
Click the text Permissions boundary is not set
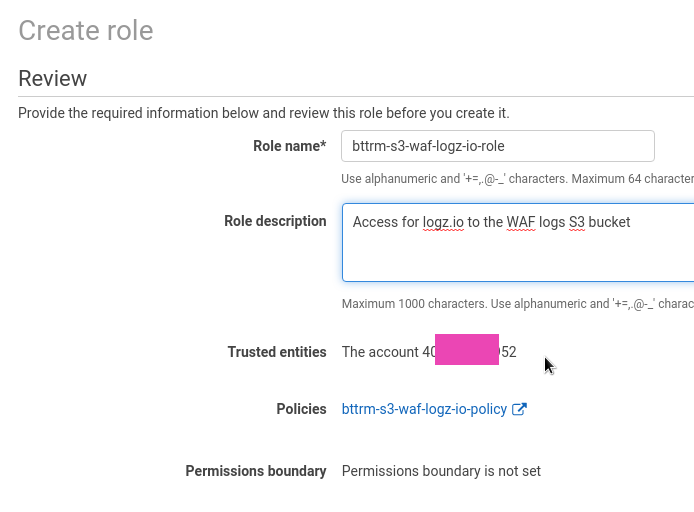[441, 471]
